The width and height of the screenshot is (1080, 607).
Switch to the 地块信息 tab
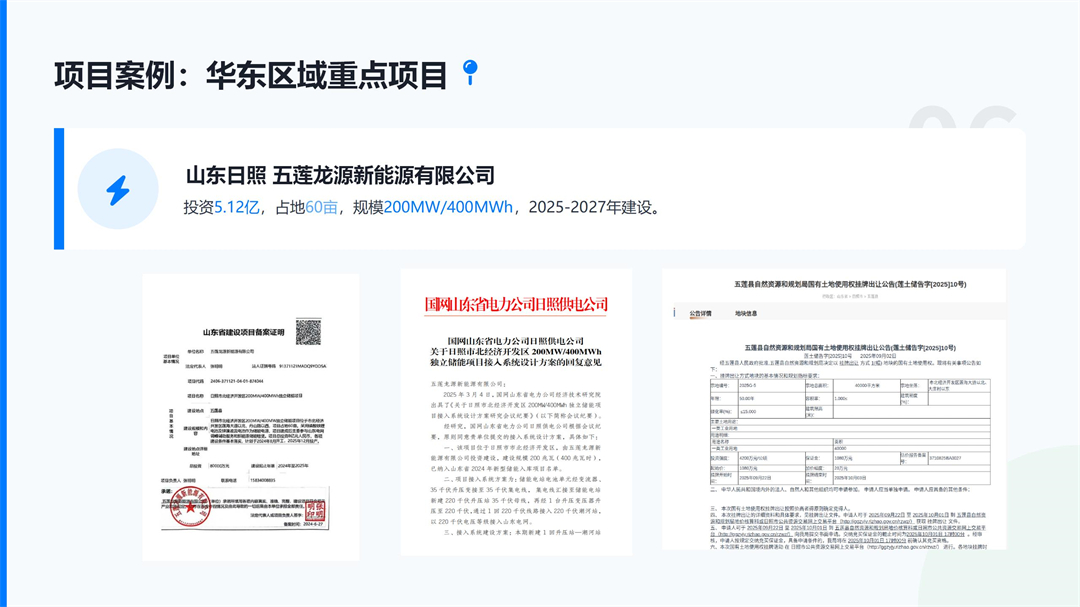[x=747, y=313]
